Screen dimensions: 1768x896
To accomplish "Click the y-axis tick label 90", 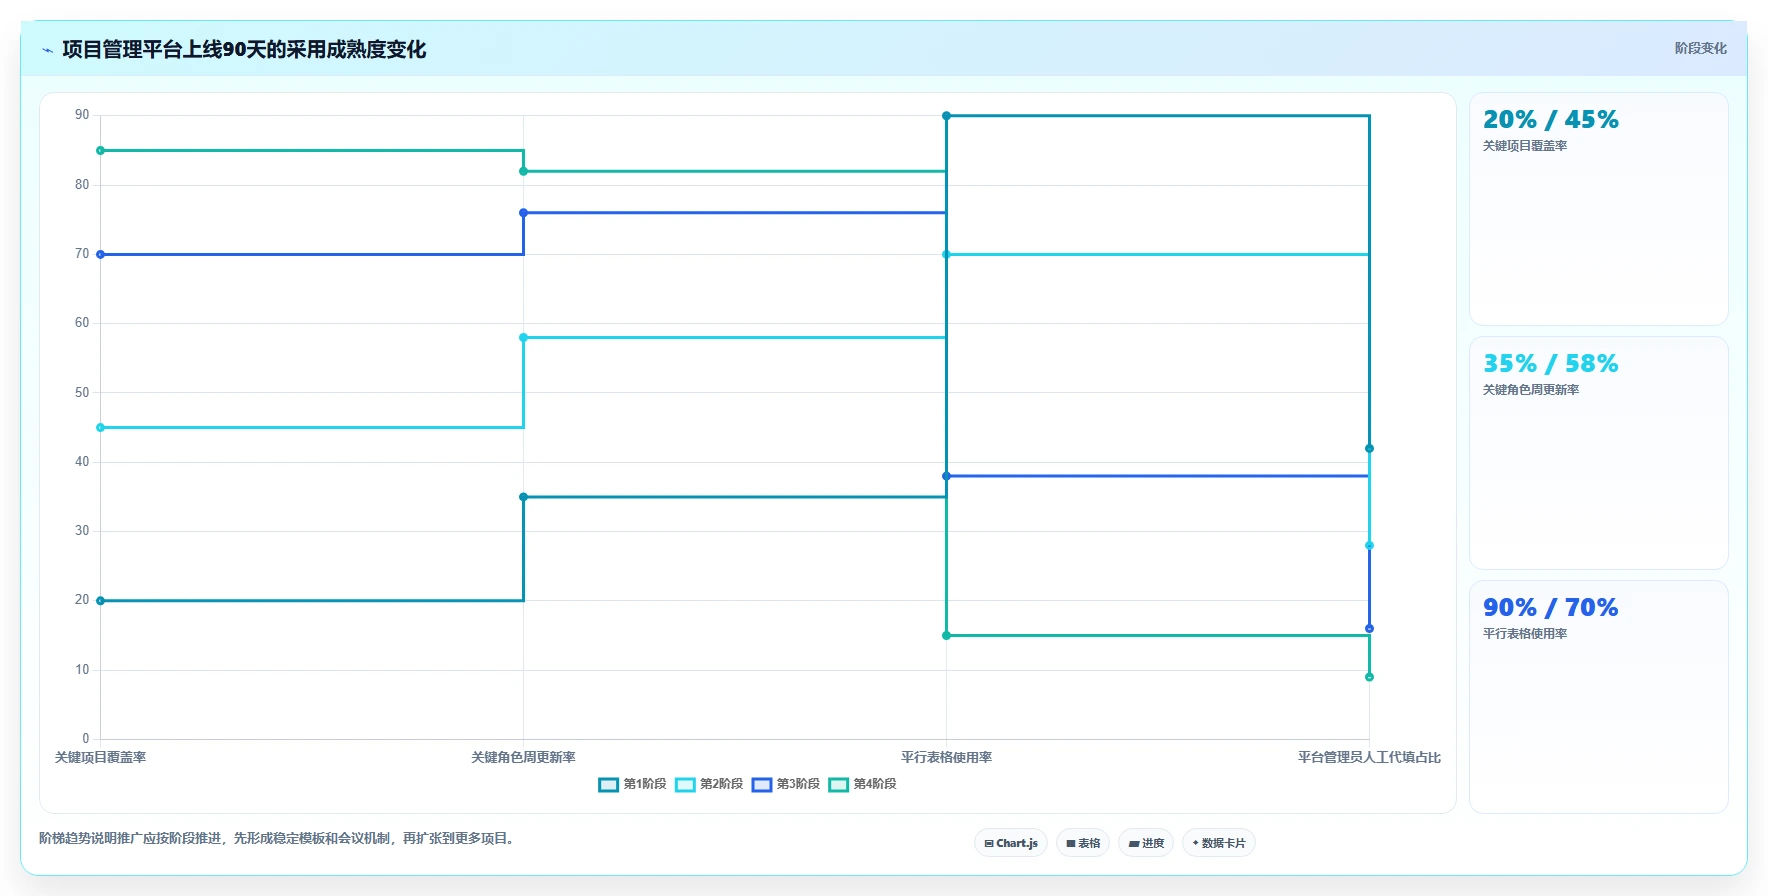I will point(82,115).
